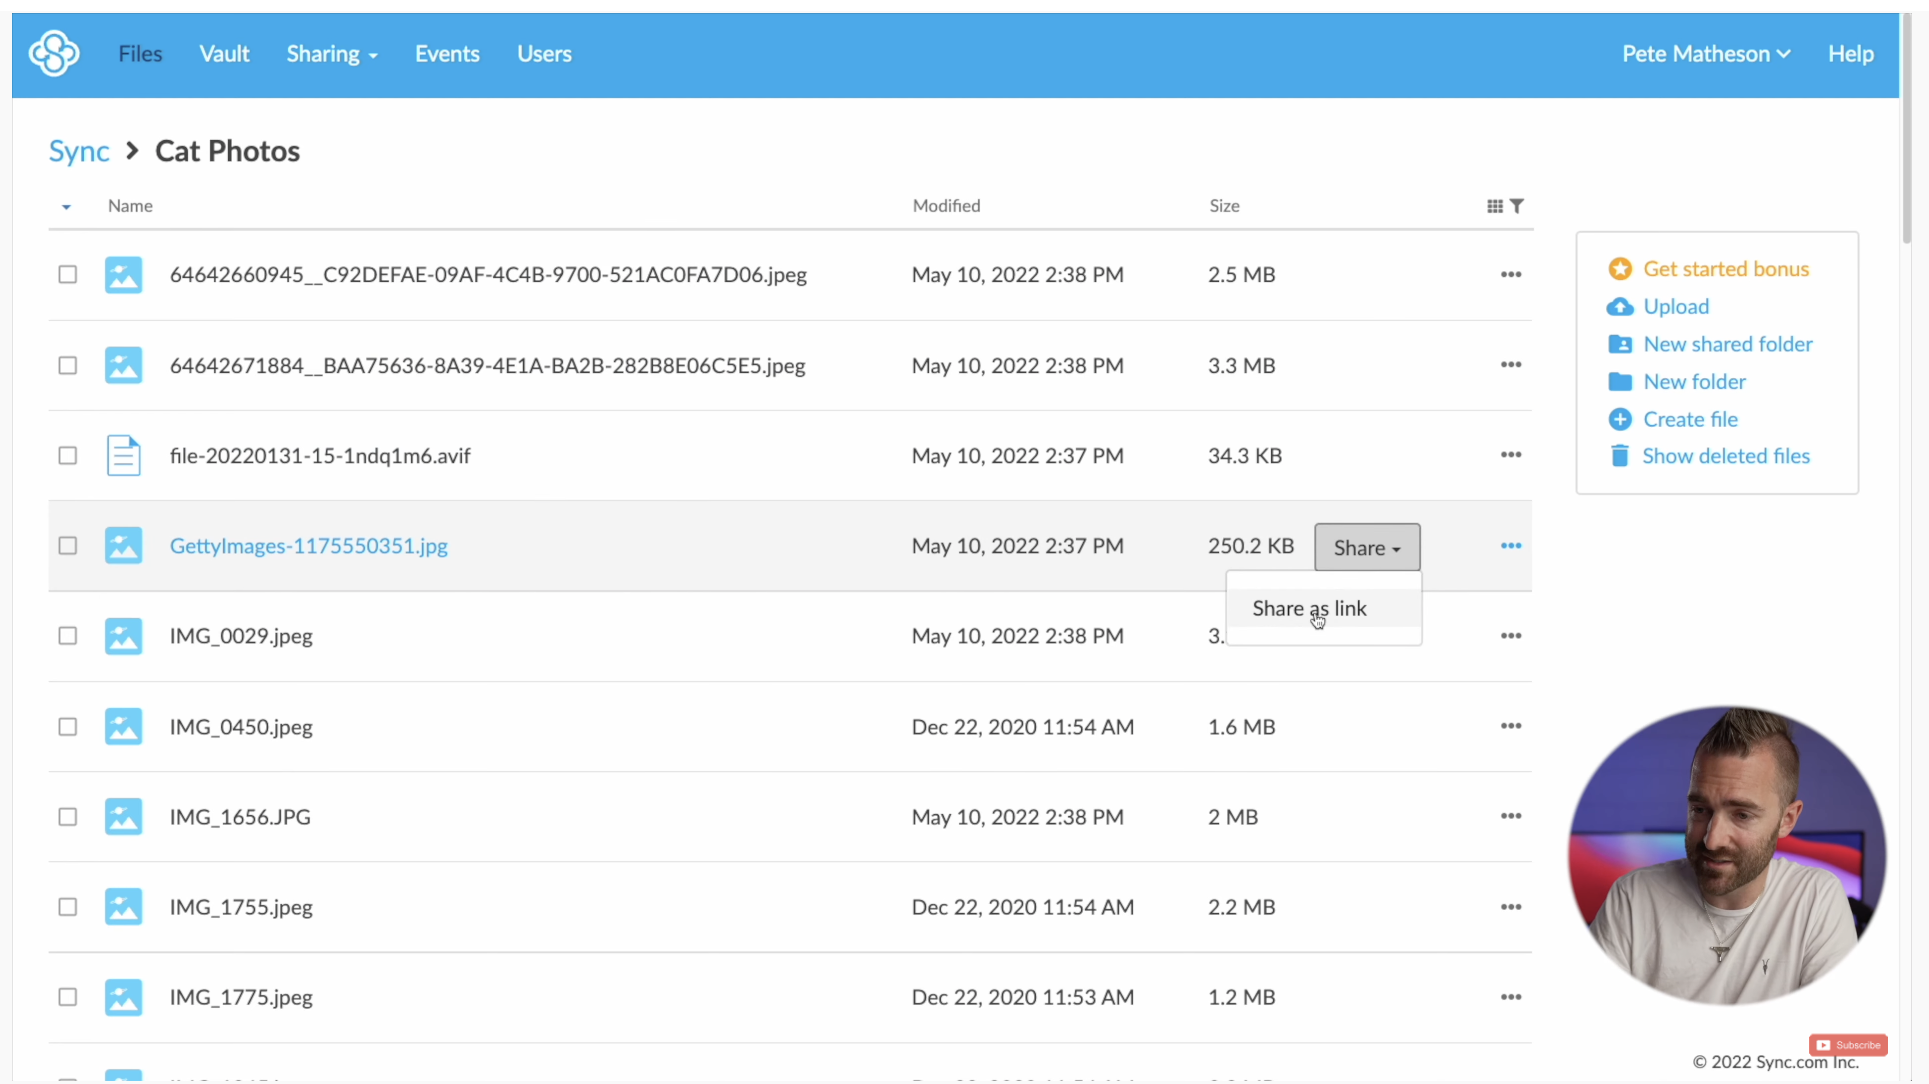Click the Sync breadcrumb link
Image resolution: width=1929 pixels, height=1084 pixels.
[x=78, y=150]
